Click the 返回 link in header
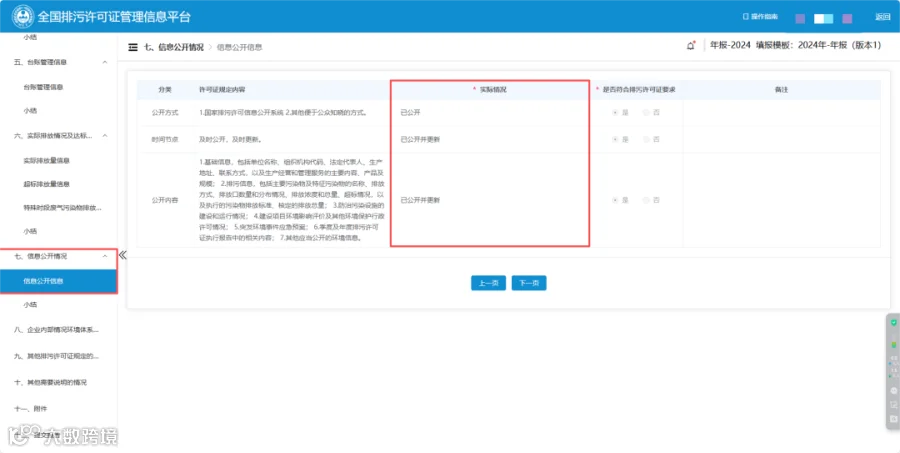Viewport: 900px width, 453px height. tap(883, 17)
